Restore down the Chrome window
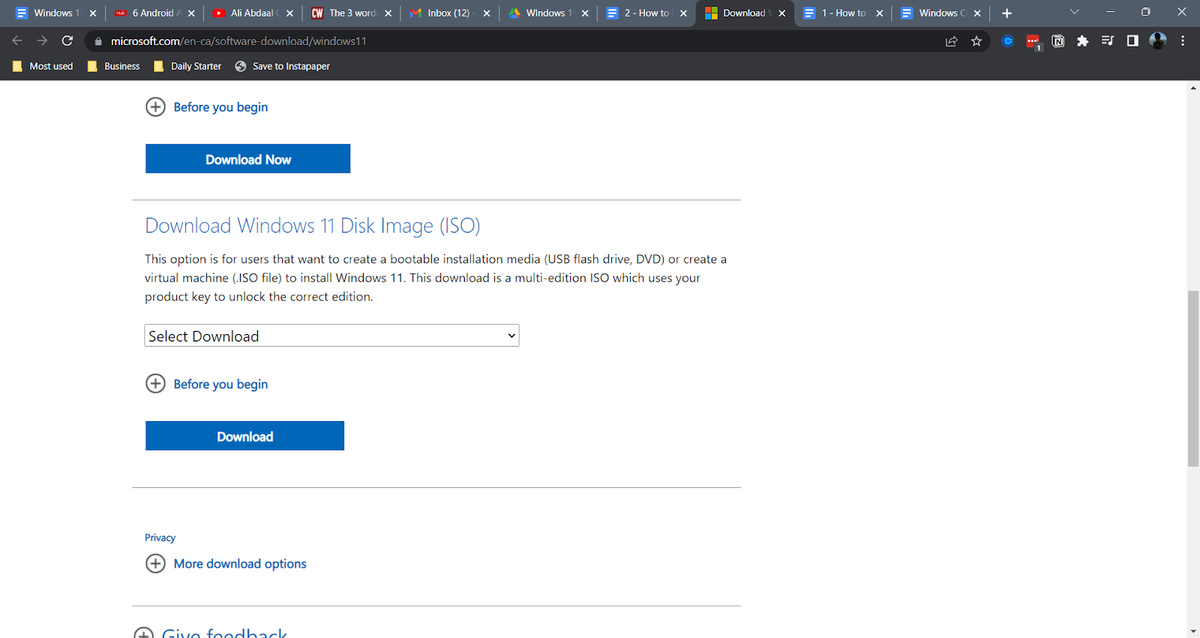The height and width of the screenshot is (638, 1200). [1145, 13]
